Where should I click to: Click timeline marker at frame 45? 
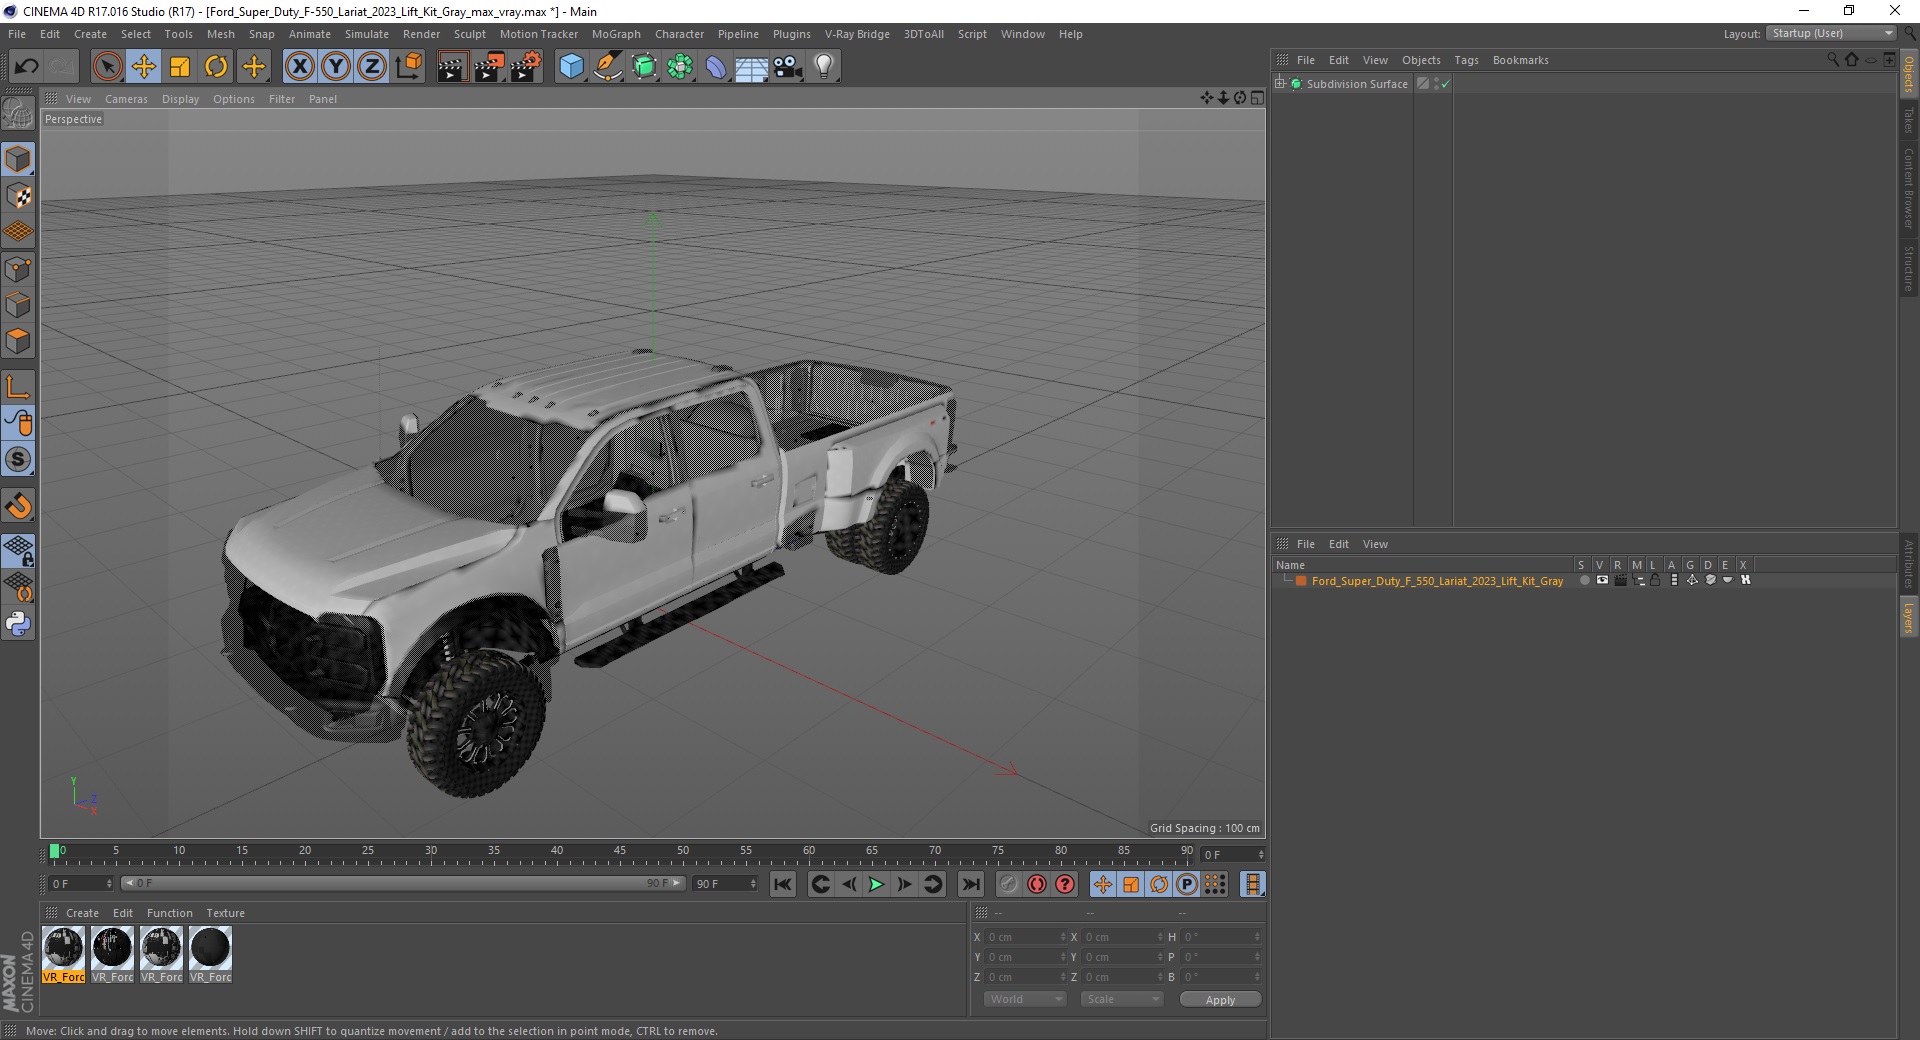tap(620, 852)
